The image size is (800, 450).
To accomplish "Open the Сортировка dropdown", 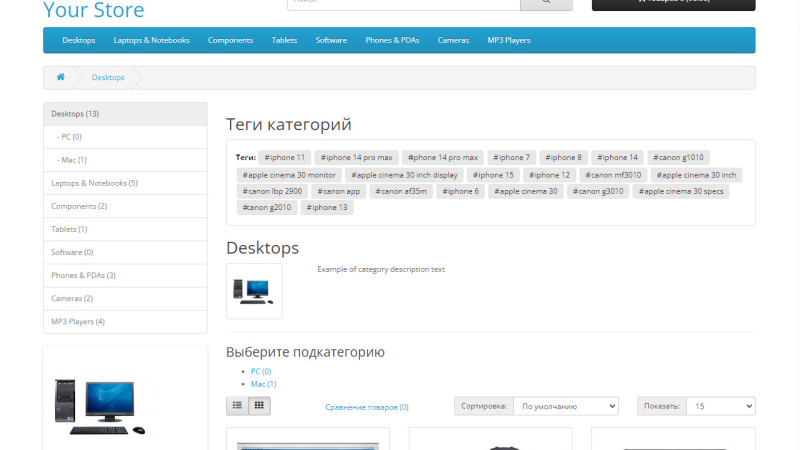I will (x=566, y=406).
